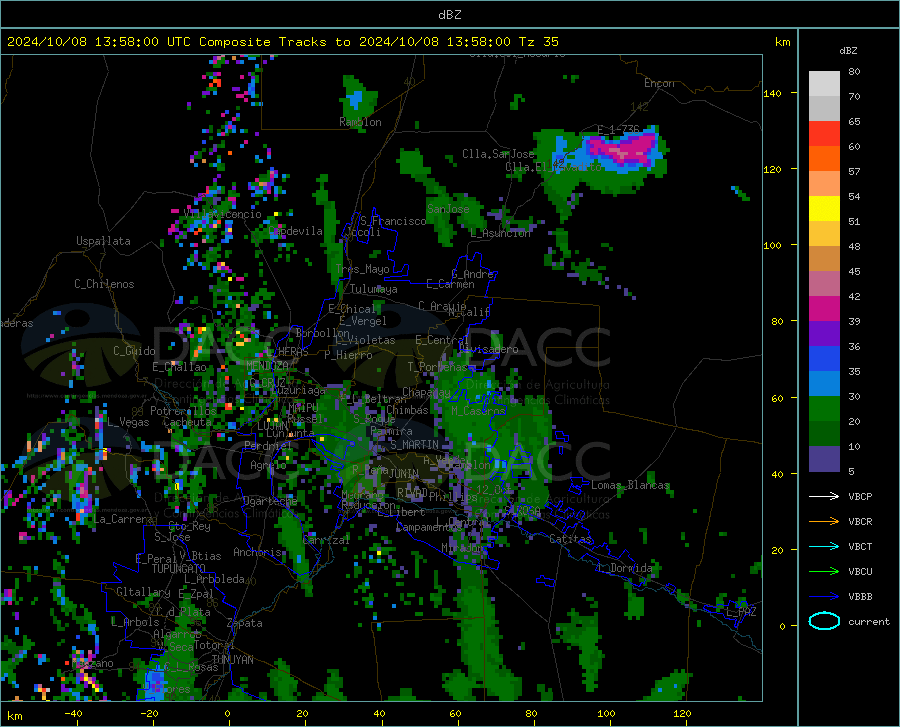Image resolution: width=900 pixels, height=727 pixels.
Task: Click the blue VBBB arrow legend icon
Action: coord(824,597)
